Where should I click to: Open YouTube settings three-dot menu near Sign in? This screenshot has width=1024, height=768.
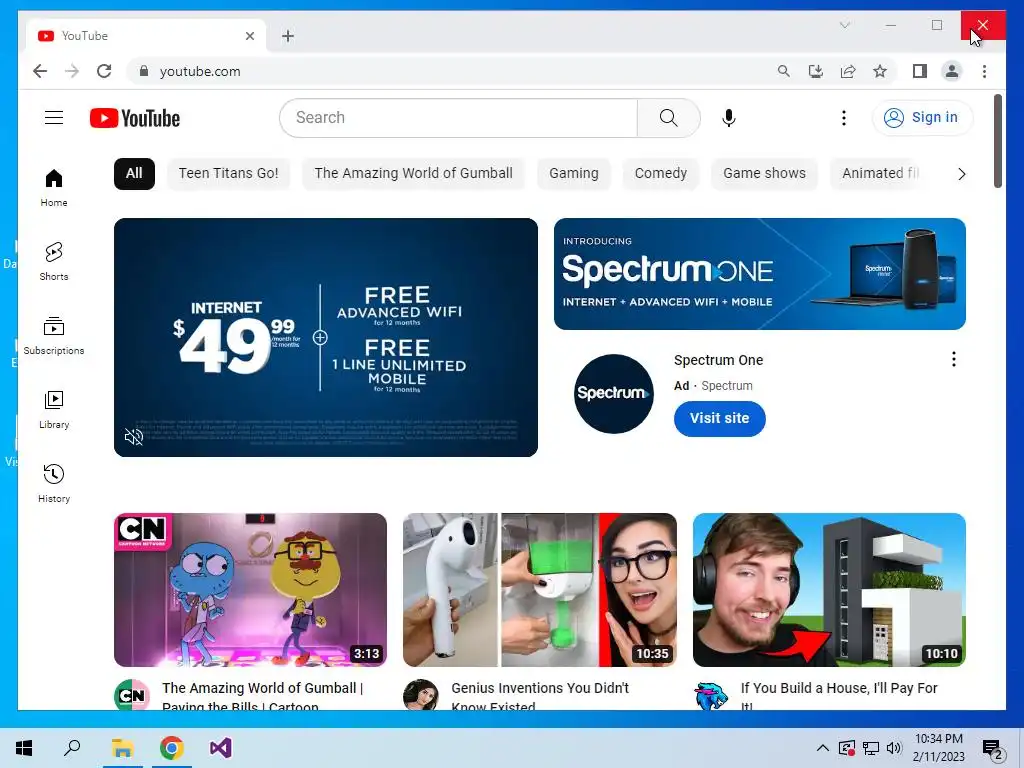[844, 118]
